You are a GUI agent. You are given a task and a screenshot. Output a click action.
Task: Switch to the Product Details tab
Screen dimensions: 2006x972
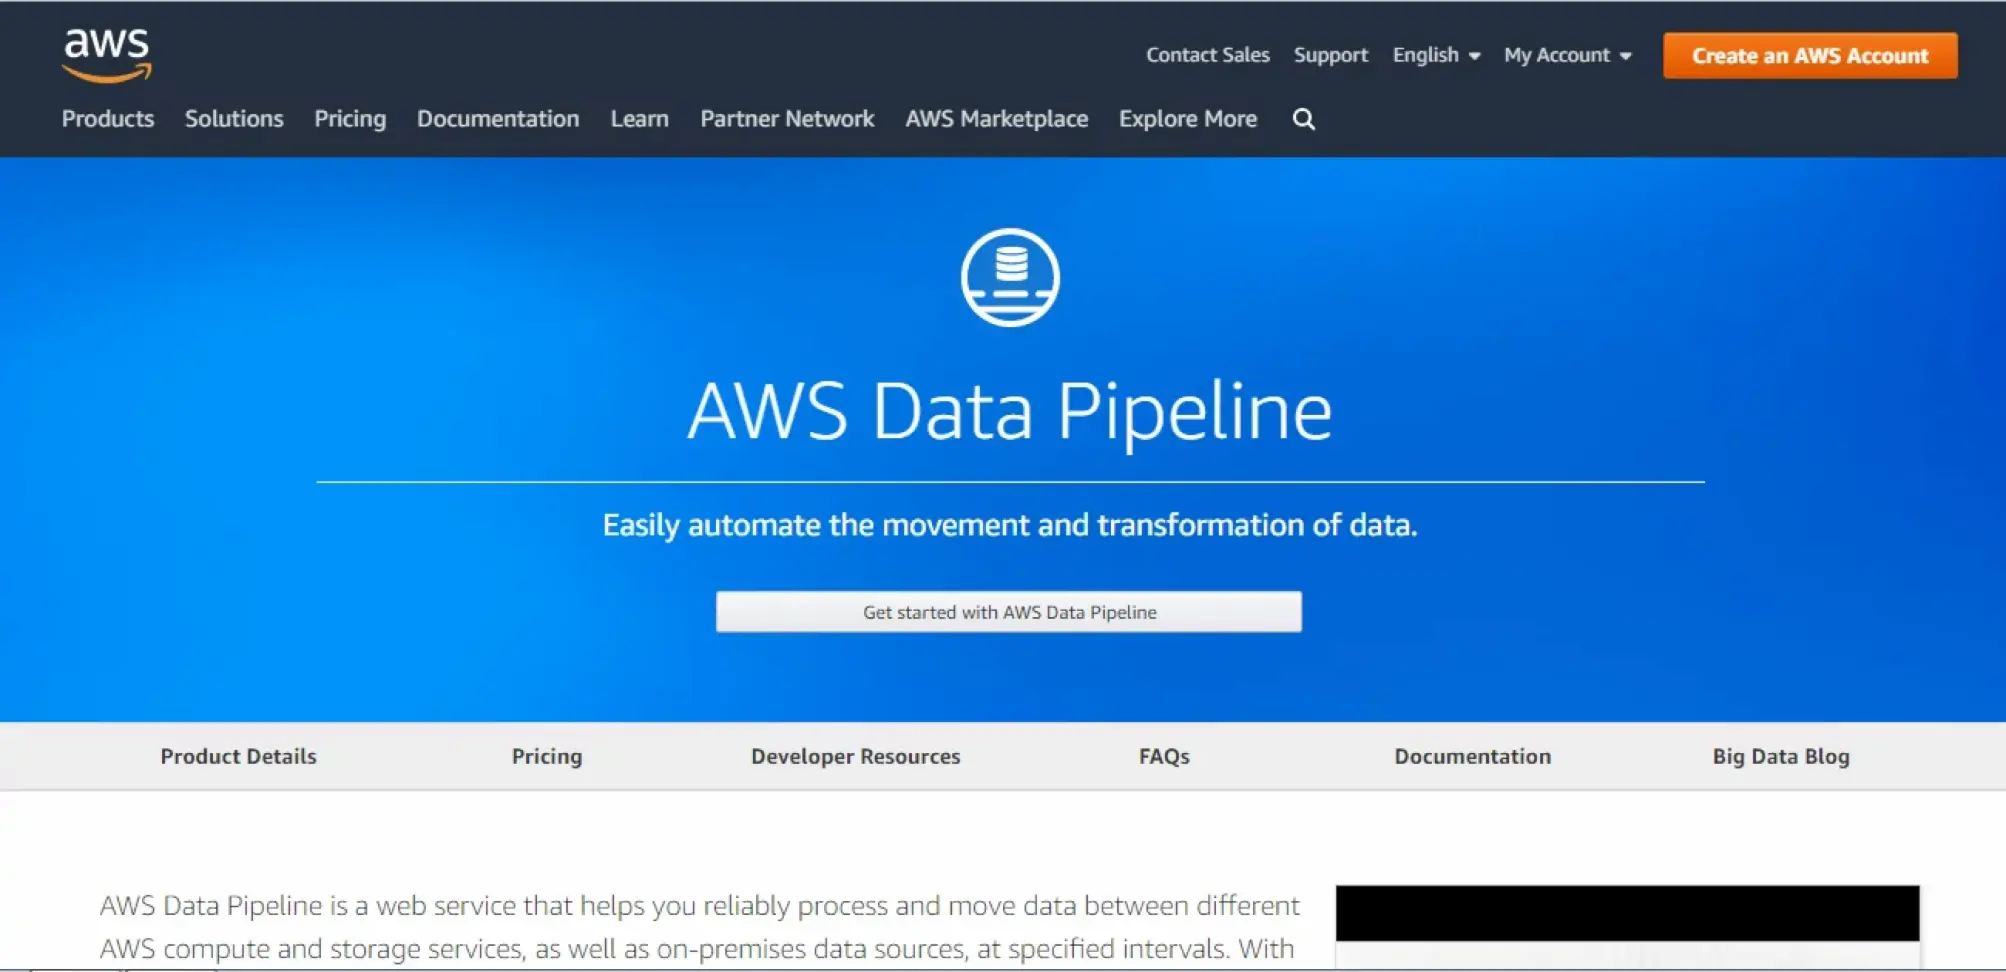237,756
